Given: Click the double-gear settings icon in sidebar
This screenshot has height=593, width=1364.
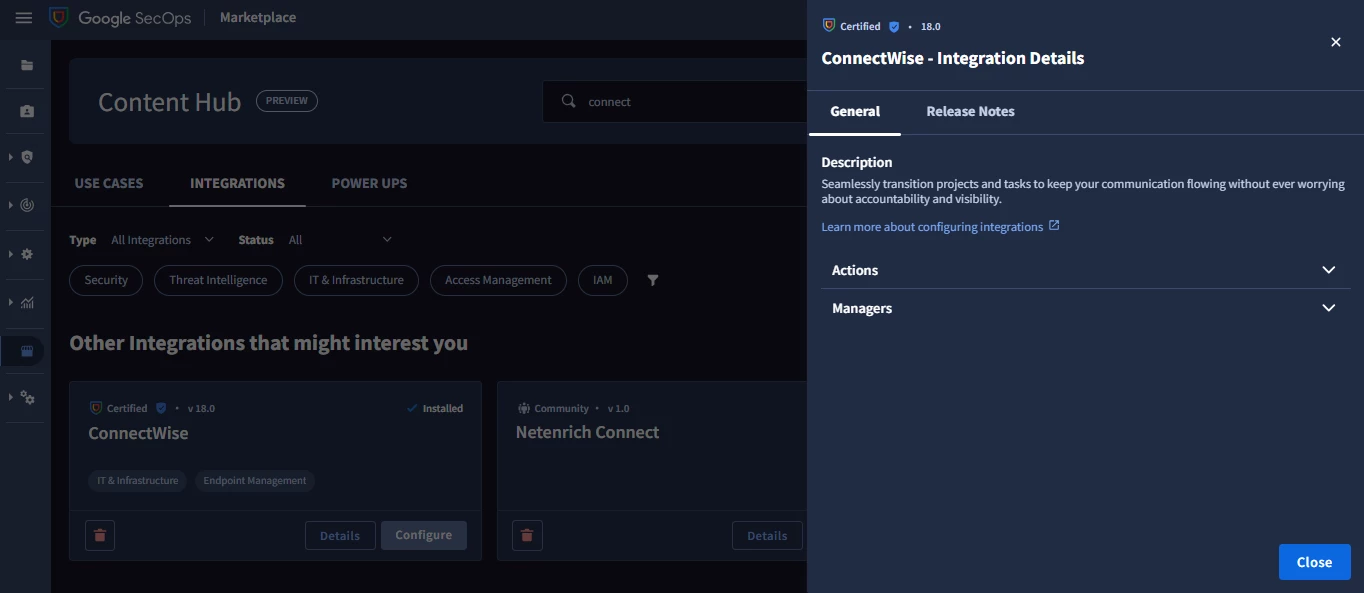Looking at the screenshot, I should coord(27,398).
